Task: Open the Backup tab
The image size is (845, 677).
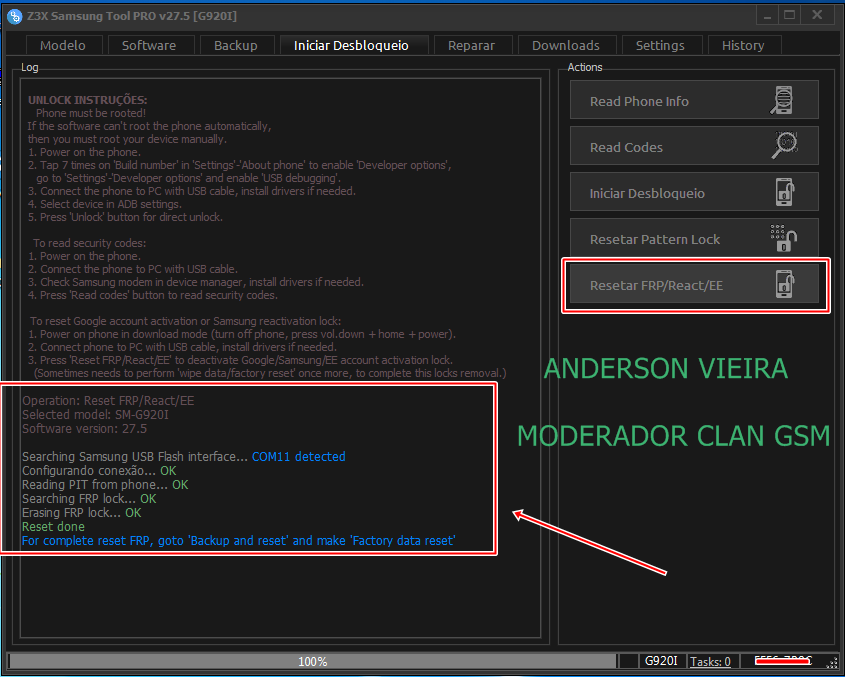Action: (x=236, y=45)
